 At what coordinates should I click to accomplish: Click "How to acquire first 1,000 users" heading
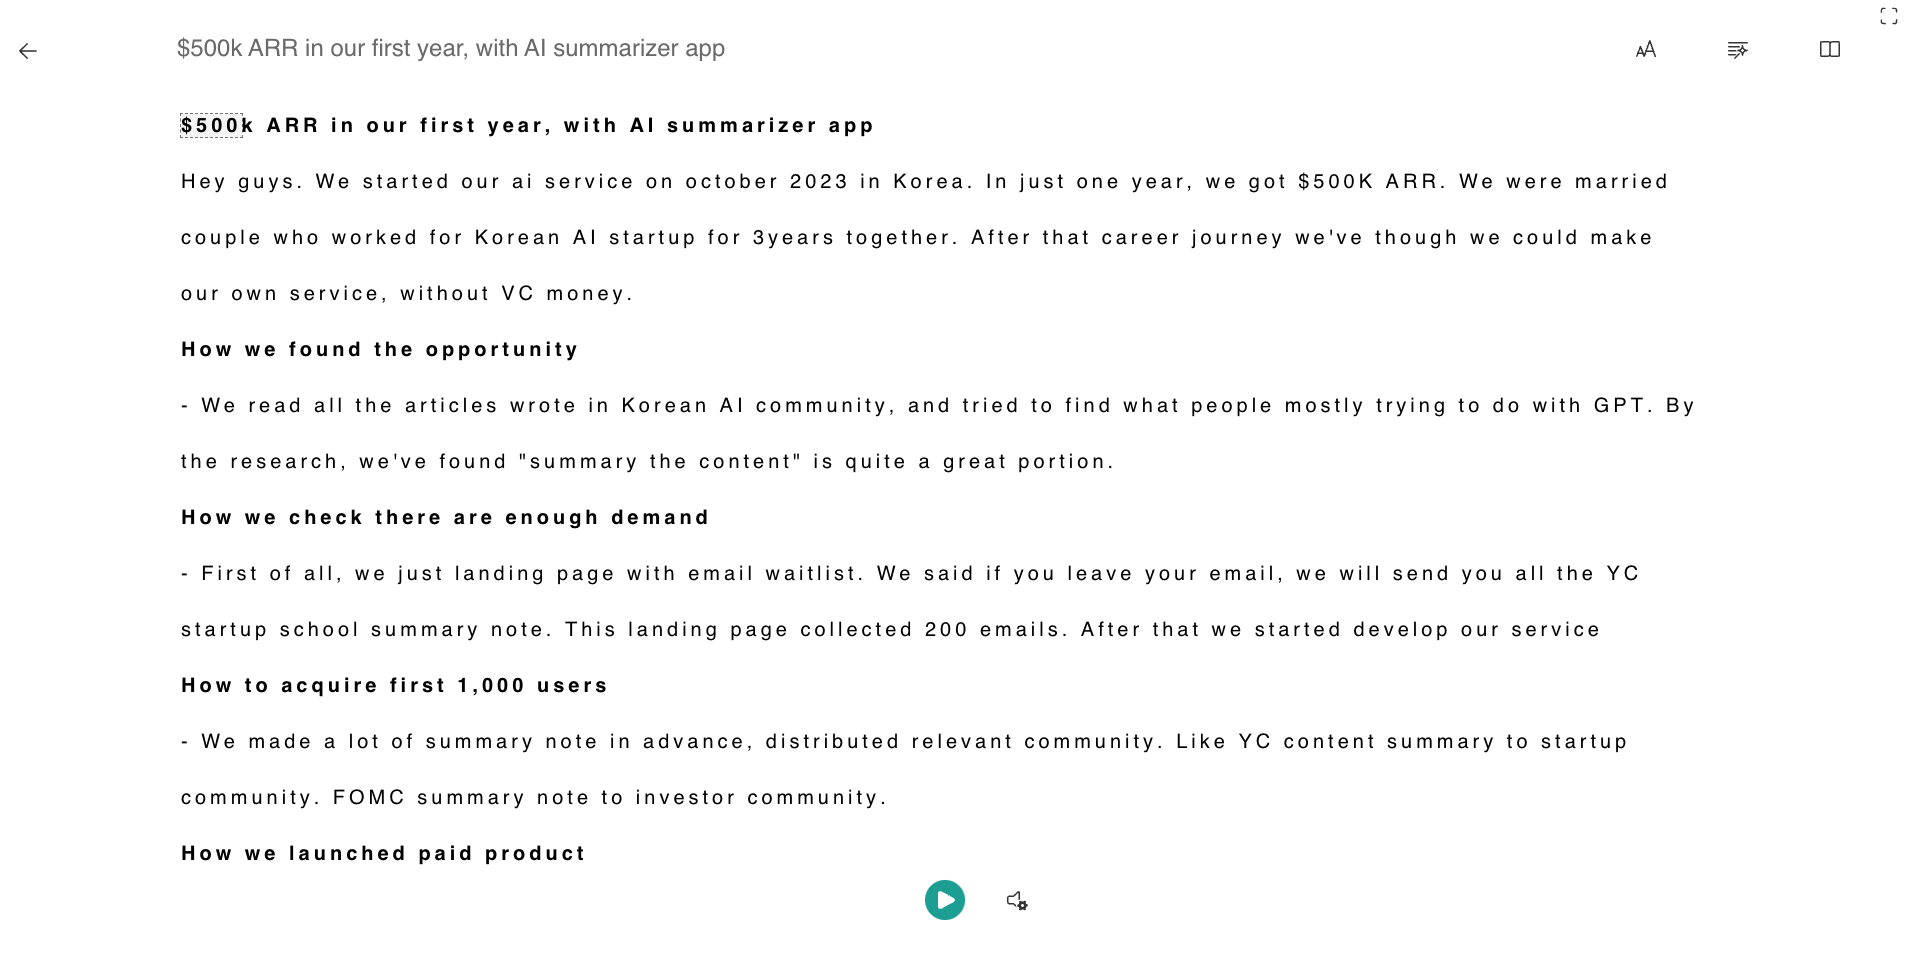click(394, 686)
